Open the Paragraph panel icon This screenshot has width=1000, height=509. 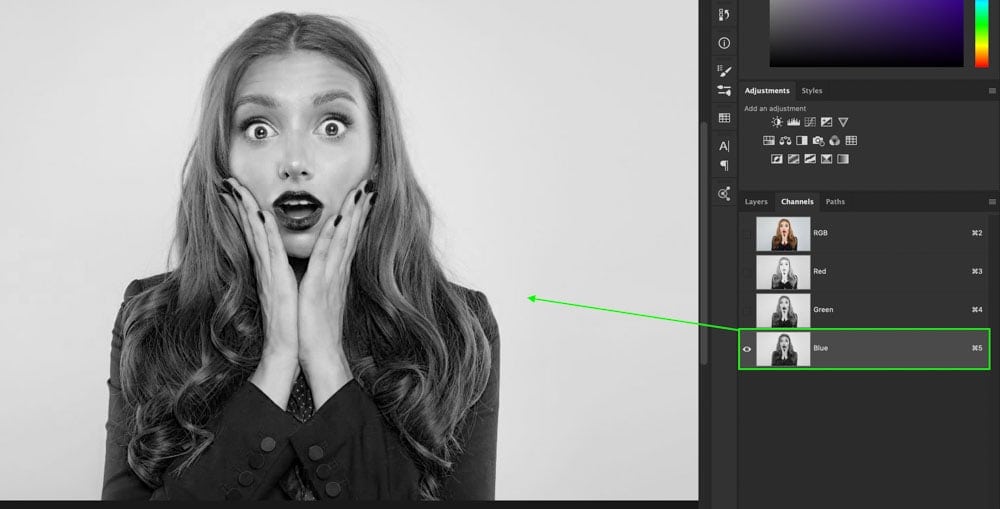coord(724,165)
